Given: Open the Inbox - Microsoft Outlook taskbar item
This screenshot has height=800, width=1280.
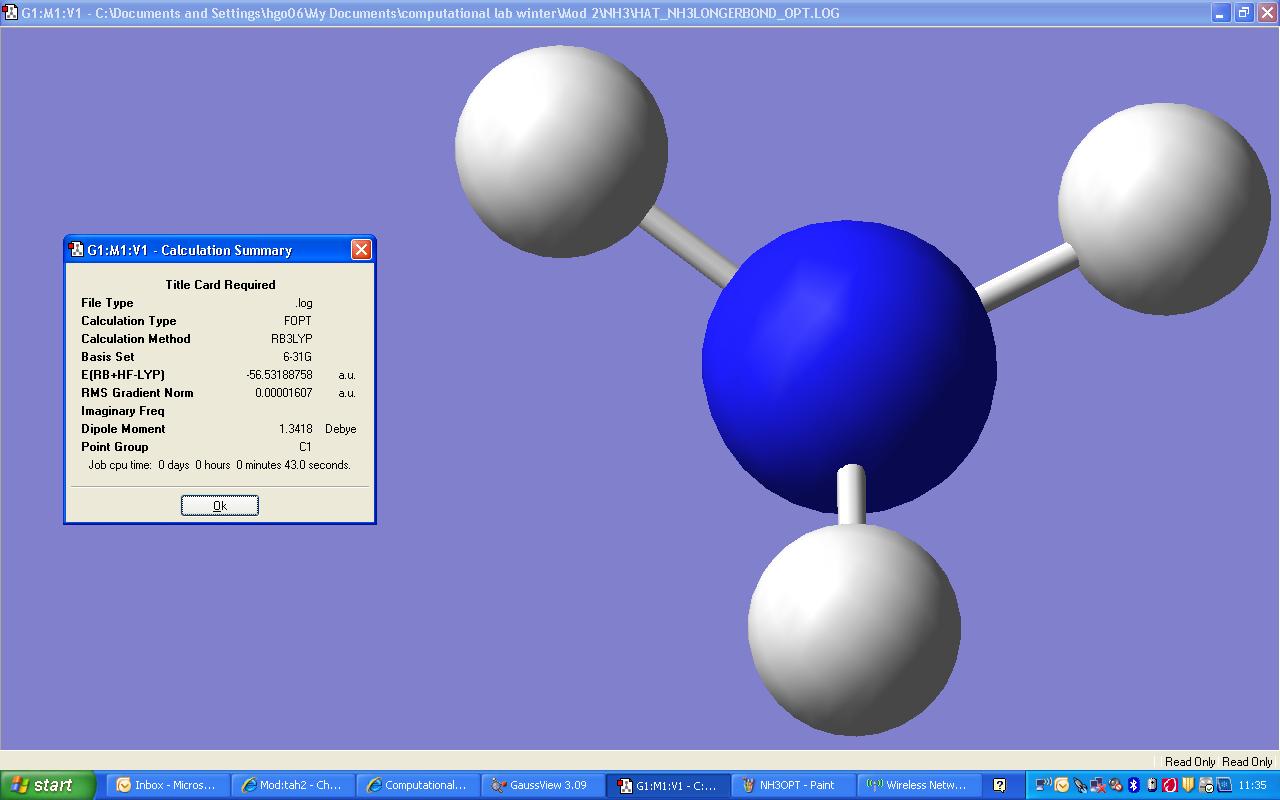Looking at the screenshot, I should [167, 785].
